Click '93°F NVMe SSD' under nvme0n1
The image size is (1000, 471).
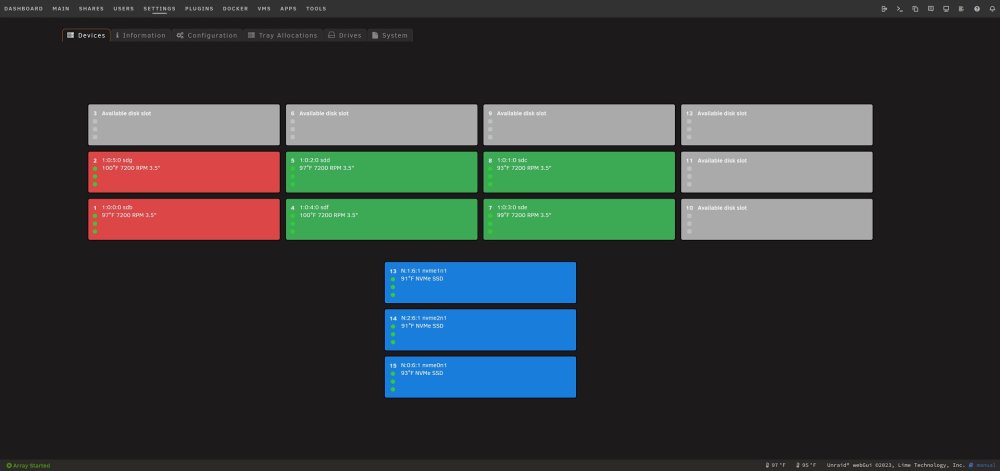422,373
